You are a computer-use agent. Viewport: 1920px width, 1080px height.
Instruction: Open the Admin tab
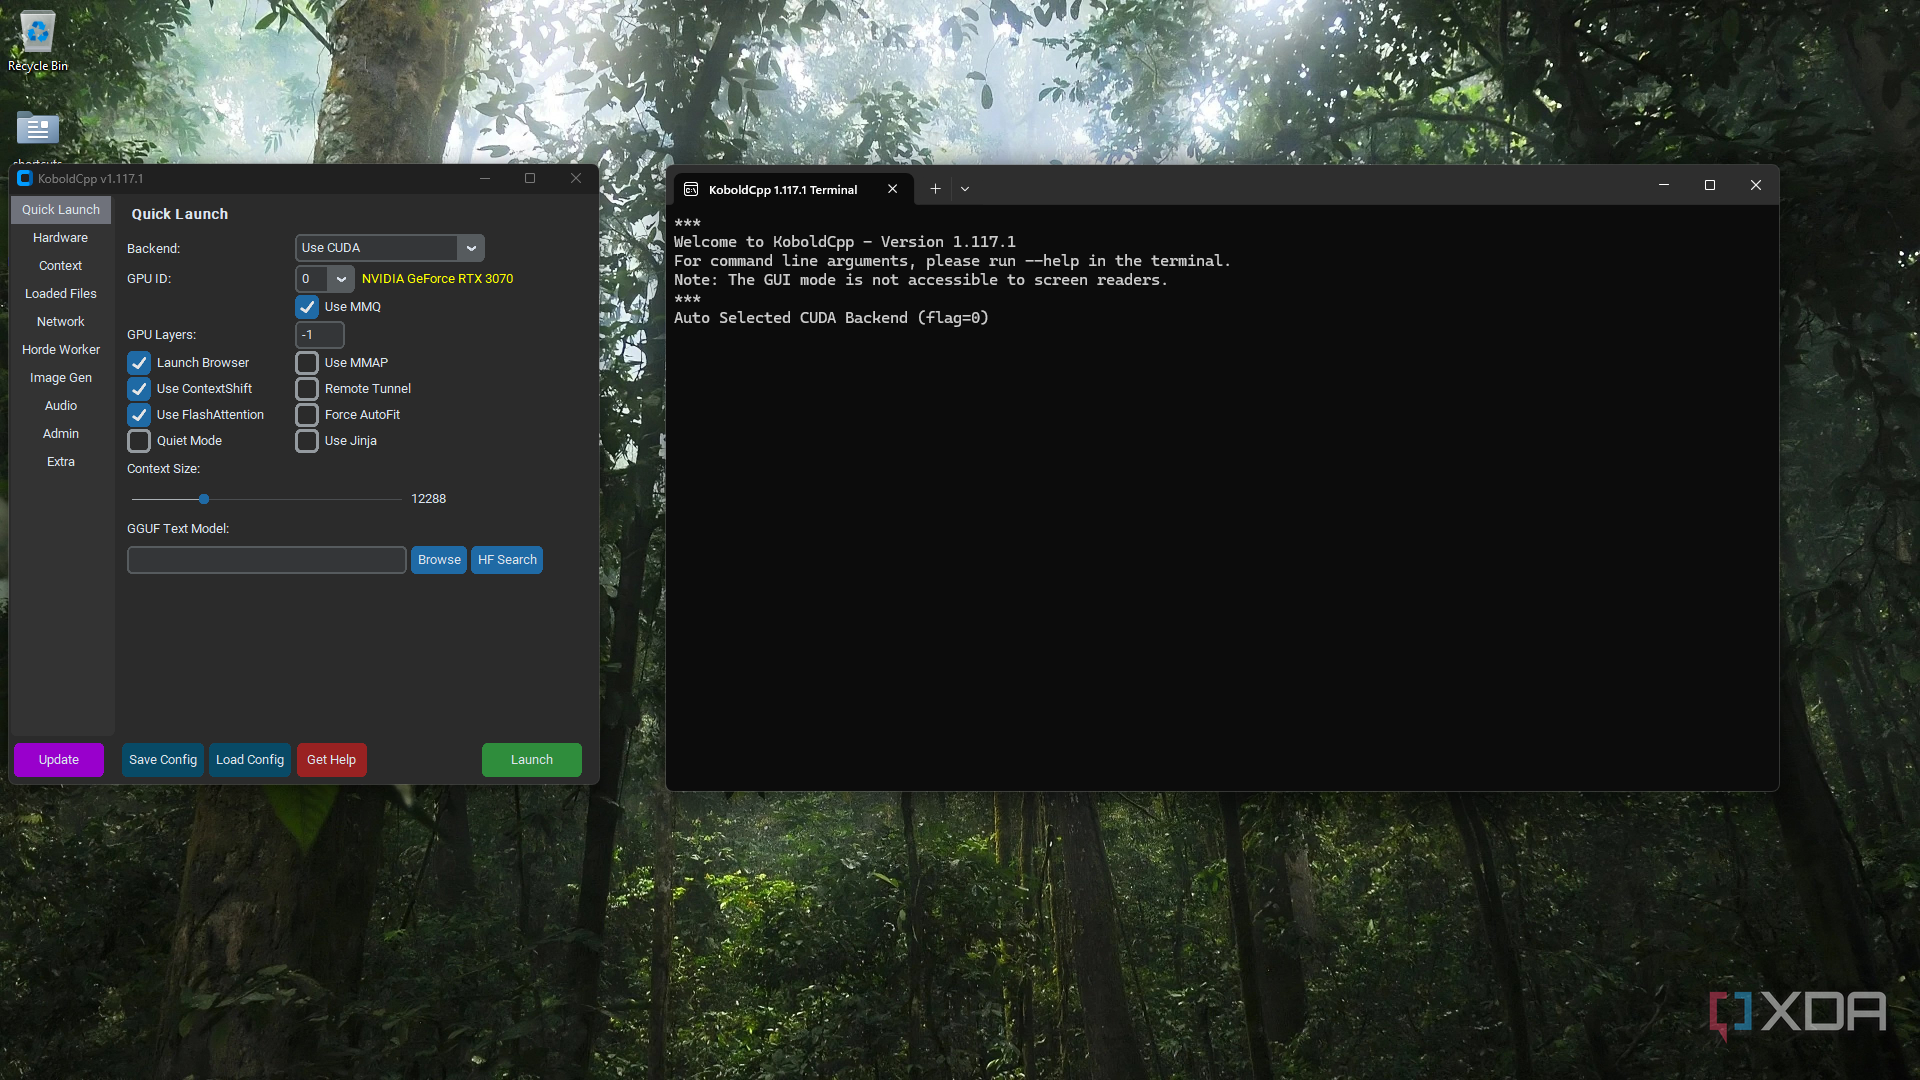61,434
